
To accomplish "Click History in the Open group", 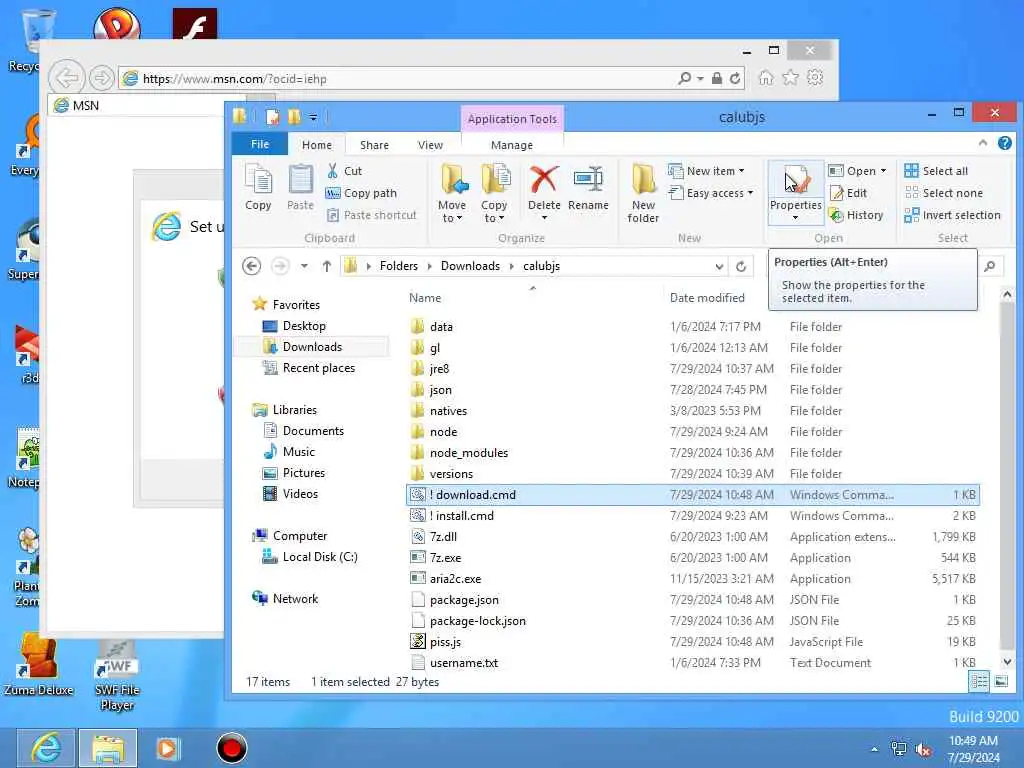I will point(856,215).
